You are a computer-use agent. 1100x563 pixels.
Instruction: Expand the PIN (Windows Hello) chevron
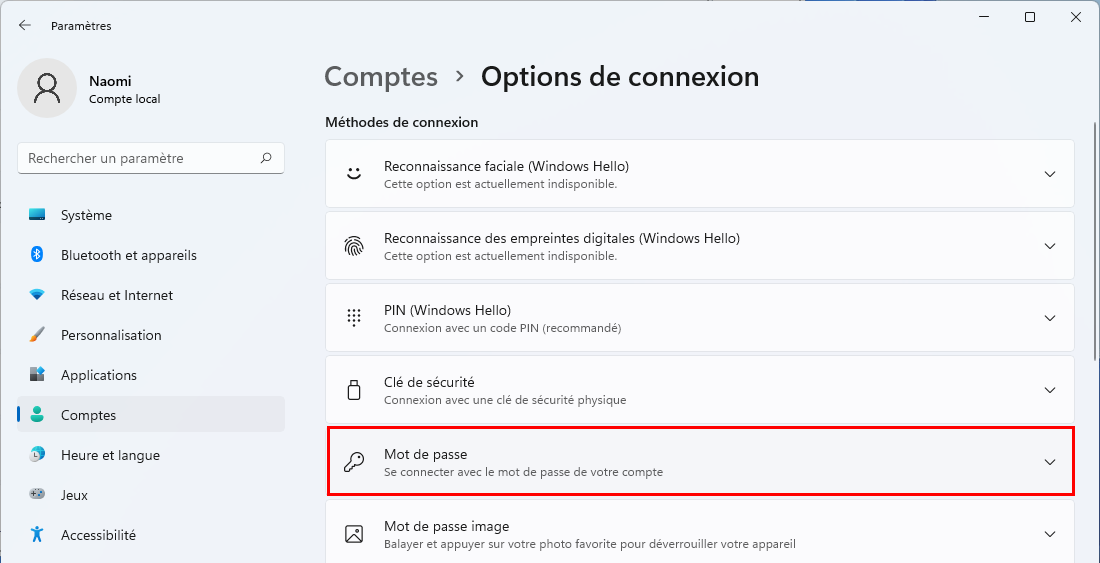click(x=1049, y=318)
